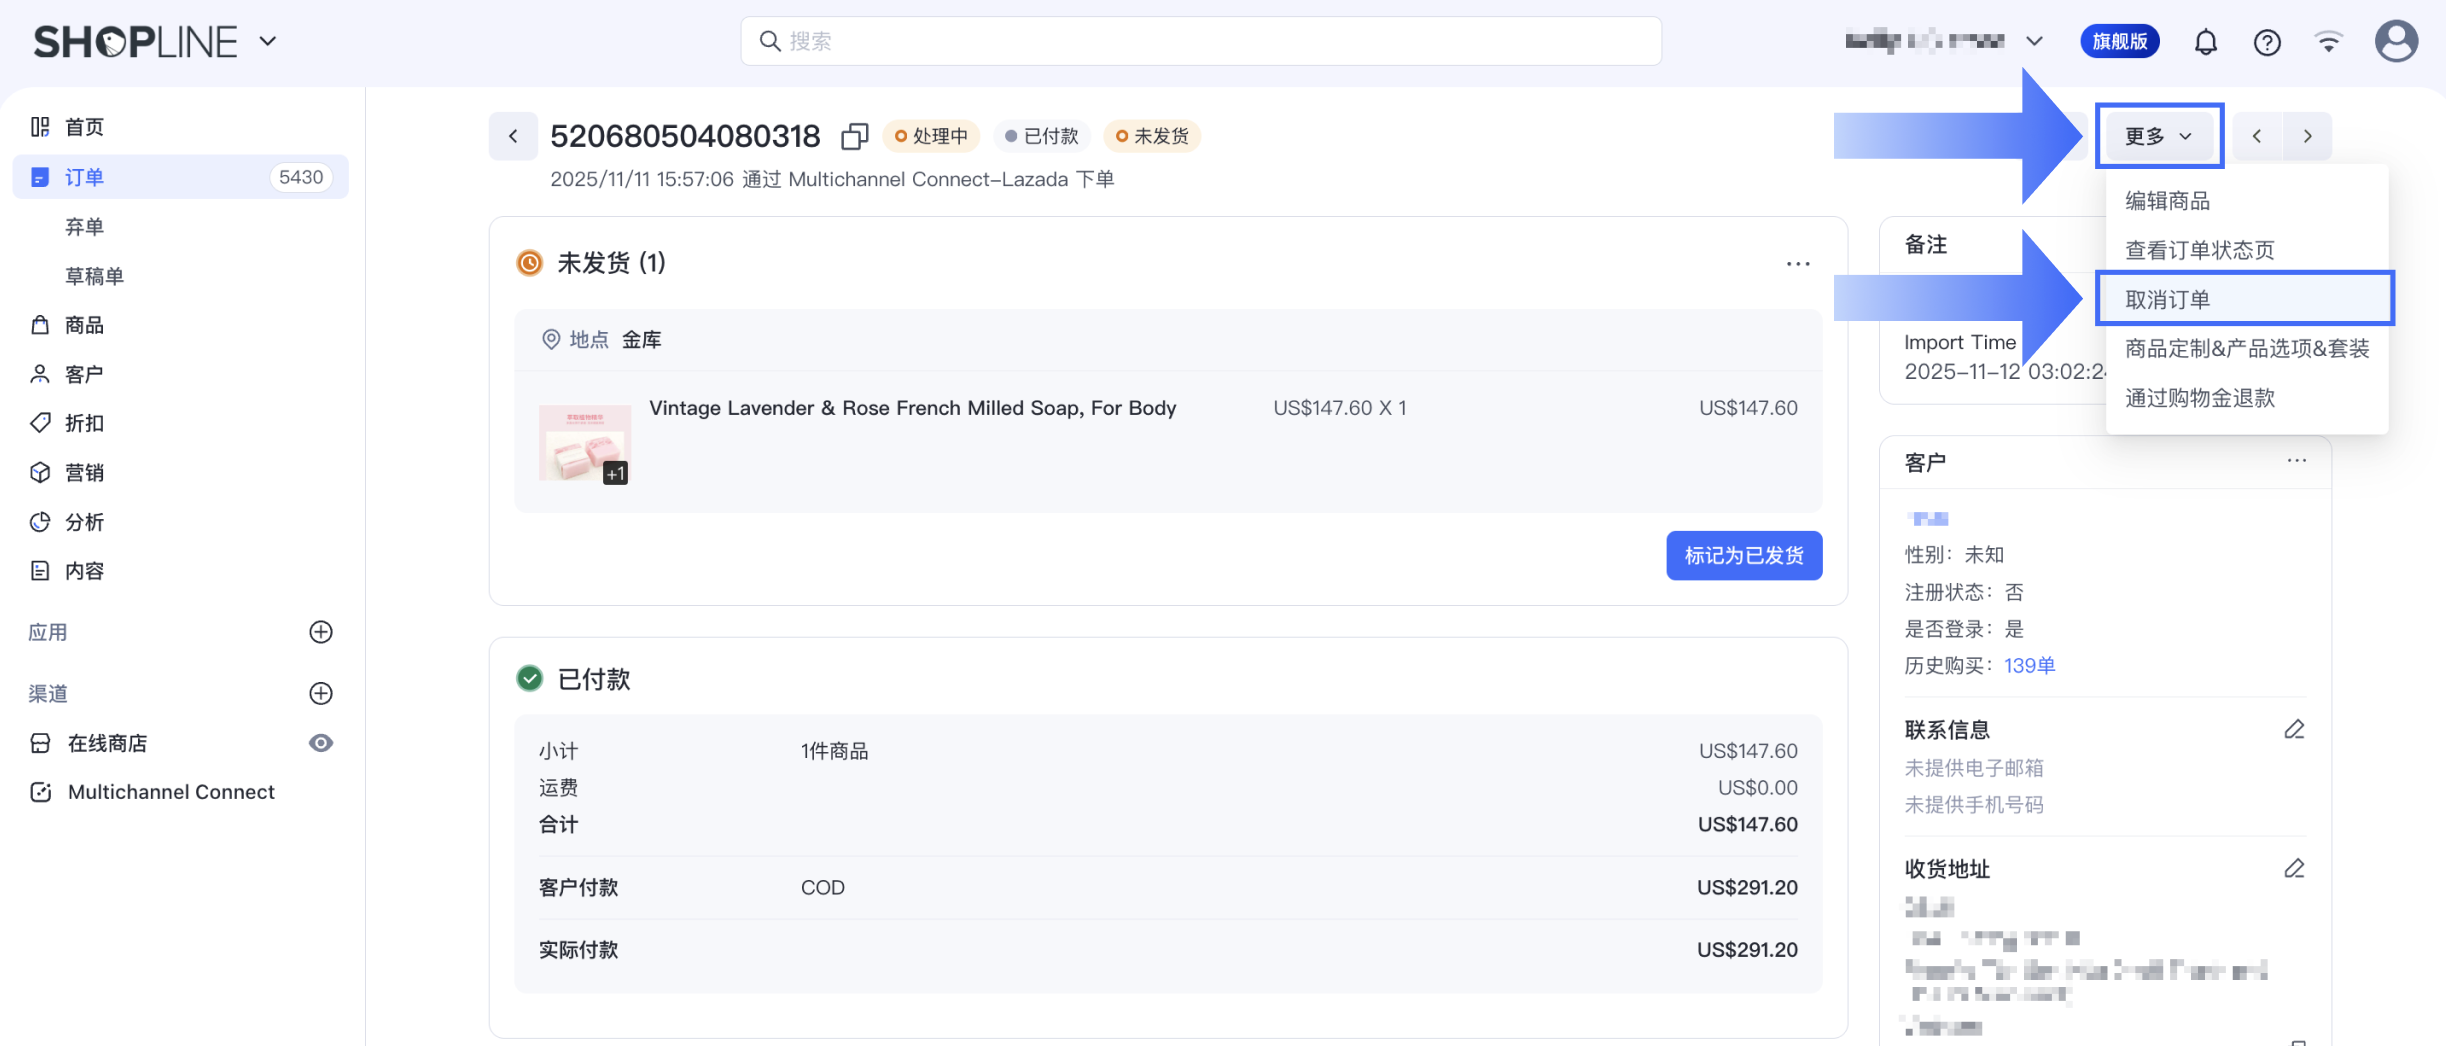Image resolution: width=2446 pixels, height=1046 pixels.
Task: Click the Vintage Lavender & Rose soap title
Action: (x=912, y=408)
